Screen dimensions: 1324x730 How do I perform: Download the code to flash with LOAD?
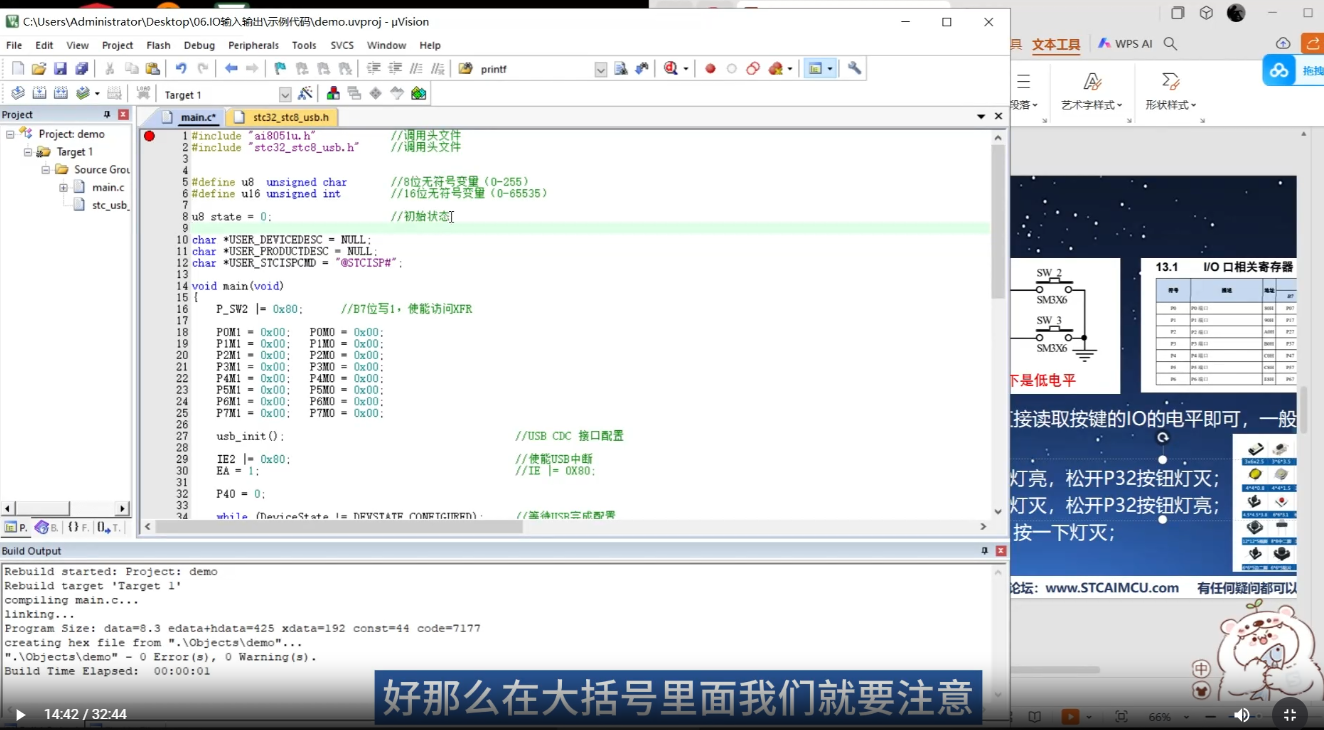(x=144, y=93)
